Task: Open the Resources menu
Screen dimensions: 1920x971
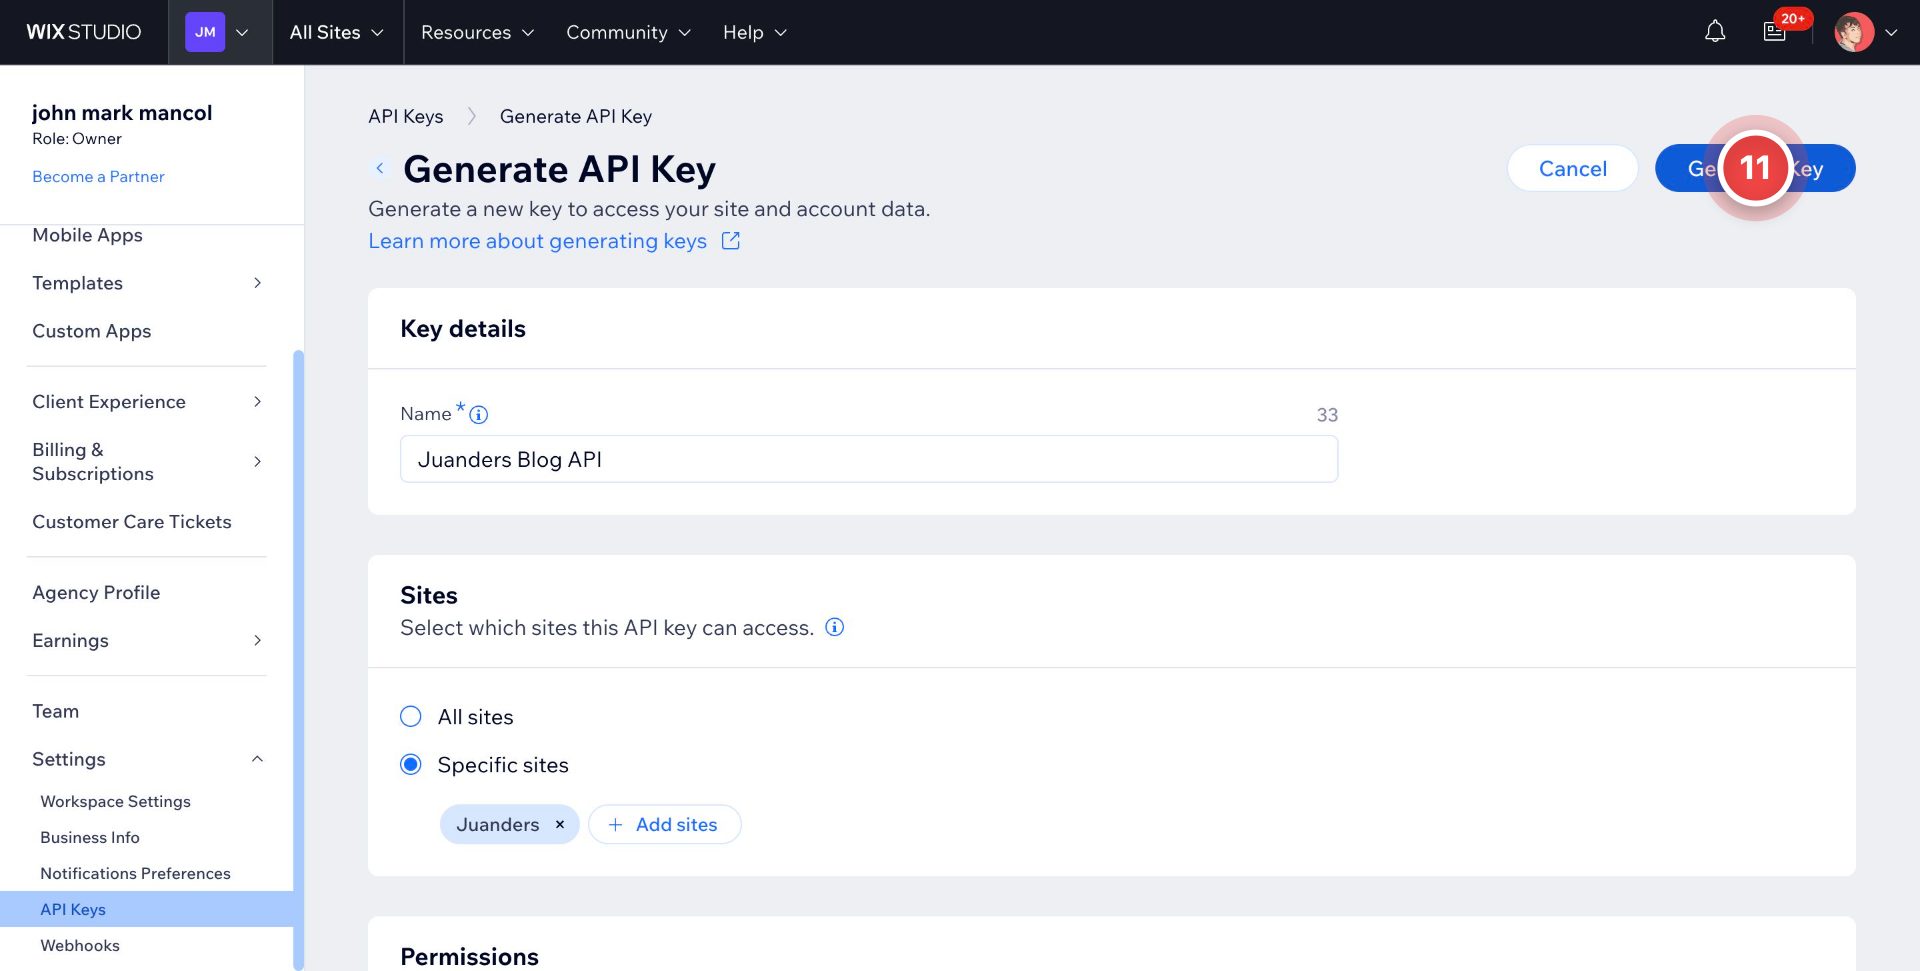Action: click(x=478, y=32)
